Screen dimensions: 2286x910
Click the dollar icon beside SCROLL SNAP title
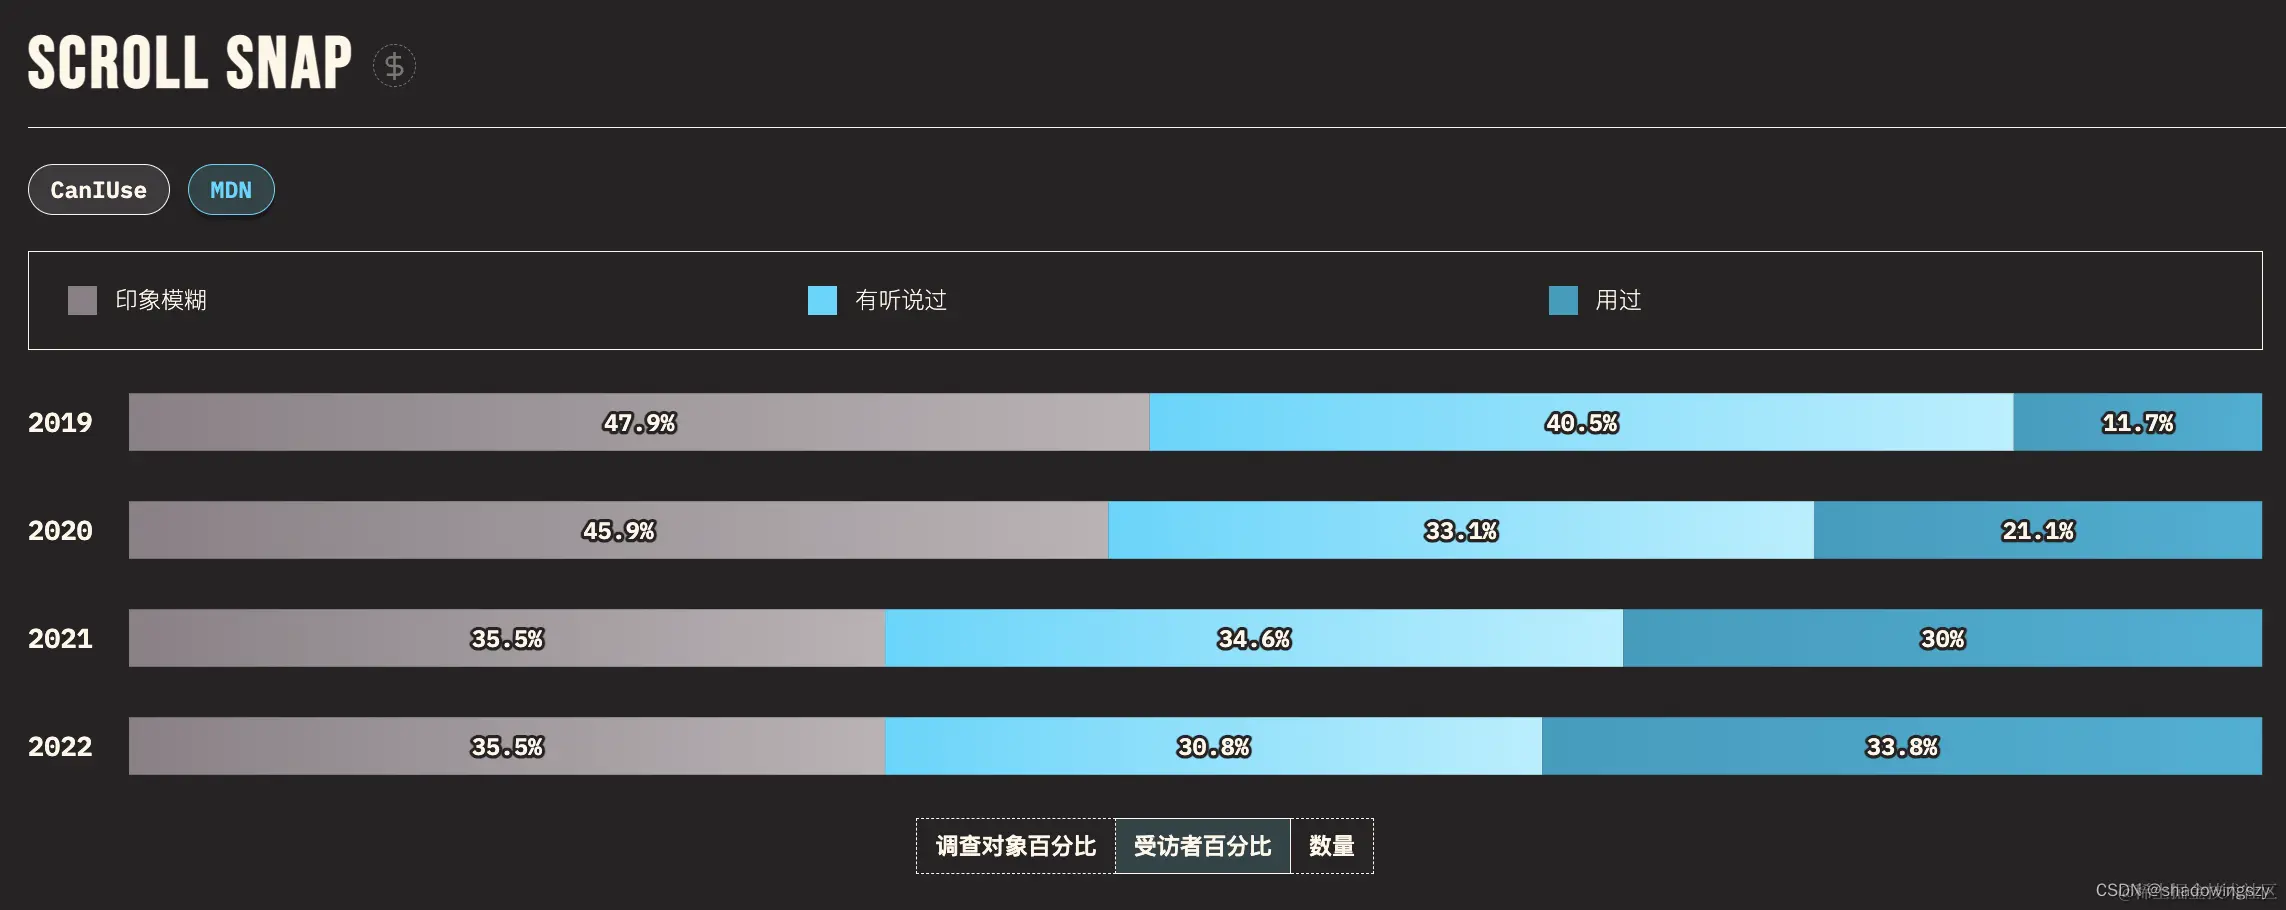tap(394, 64)
